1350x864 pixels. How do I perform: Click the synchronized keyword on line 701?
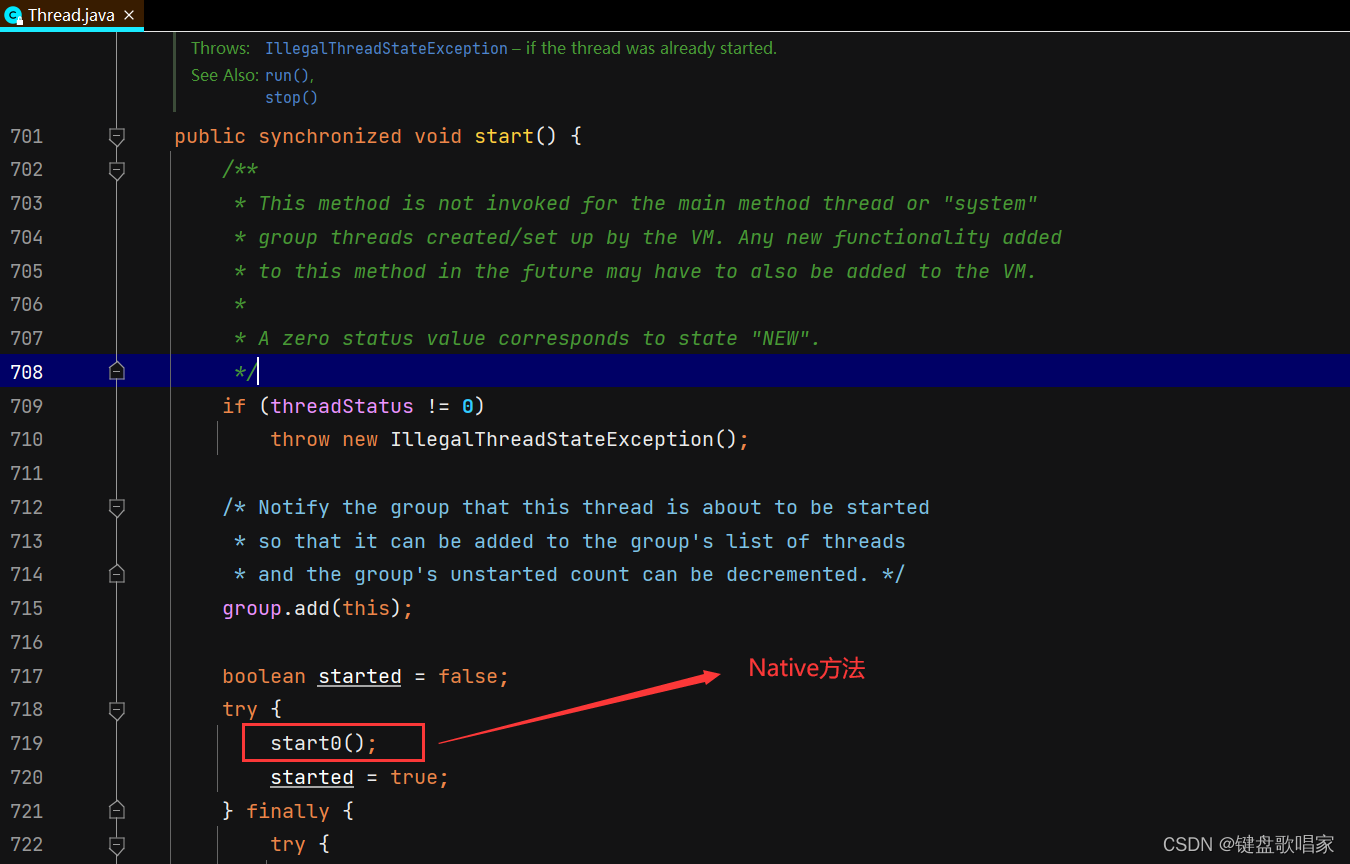tap(330, 136)
